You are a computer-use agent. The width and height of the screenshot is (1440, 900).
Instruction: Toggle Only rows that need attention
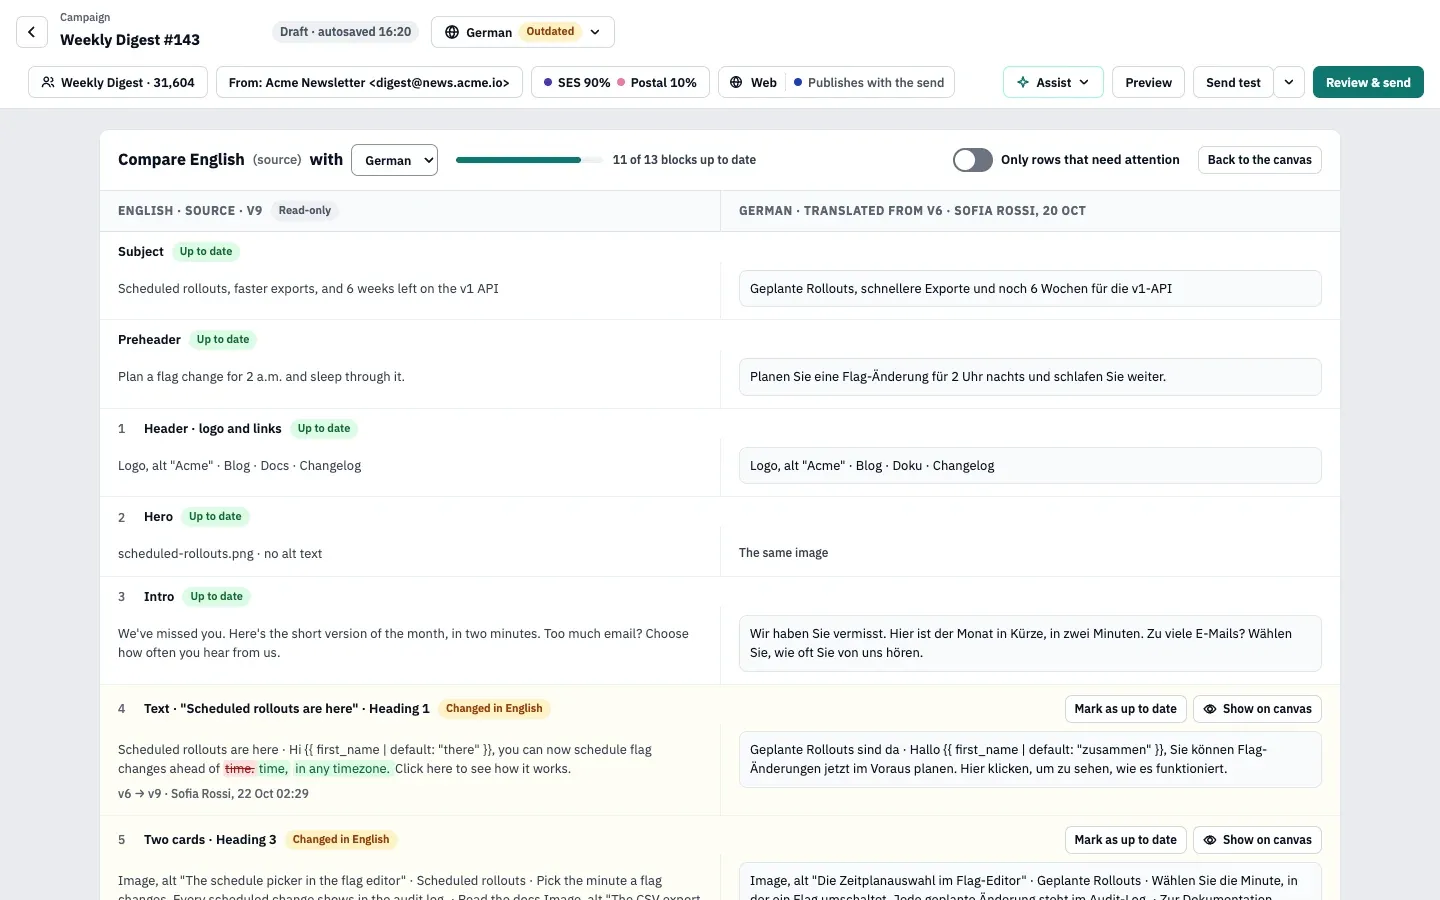[972, 160]
